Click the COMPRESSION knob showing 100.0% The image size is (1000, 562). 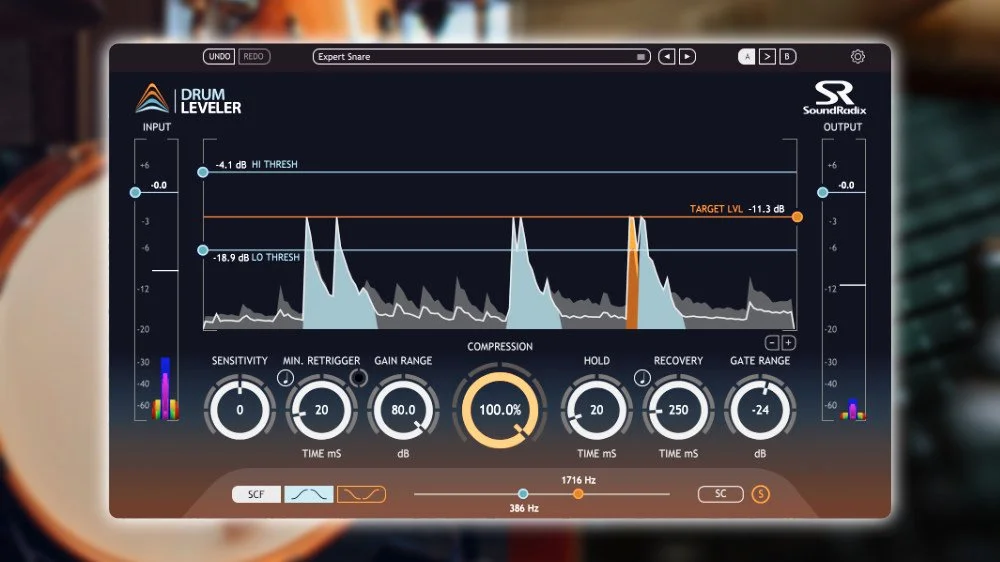[500, 409]
